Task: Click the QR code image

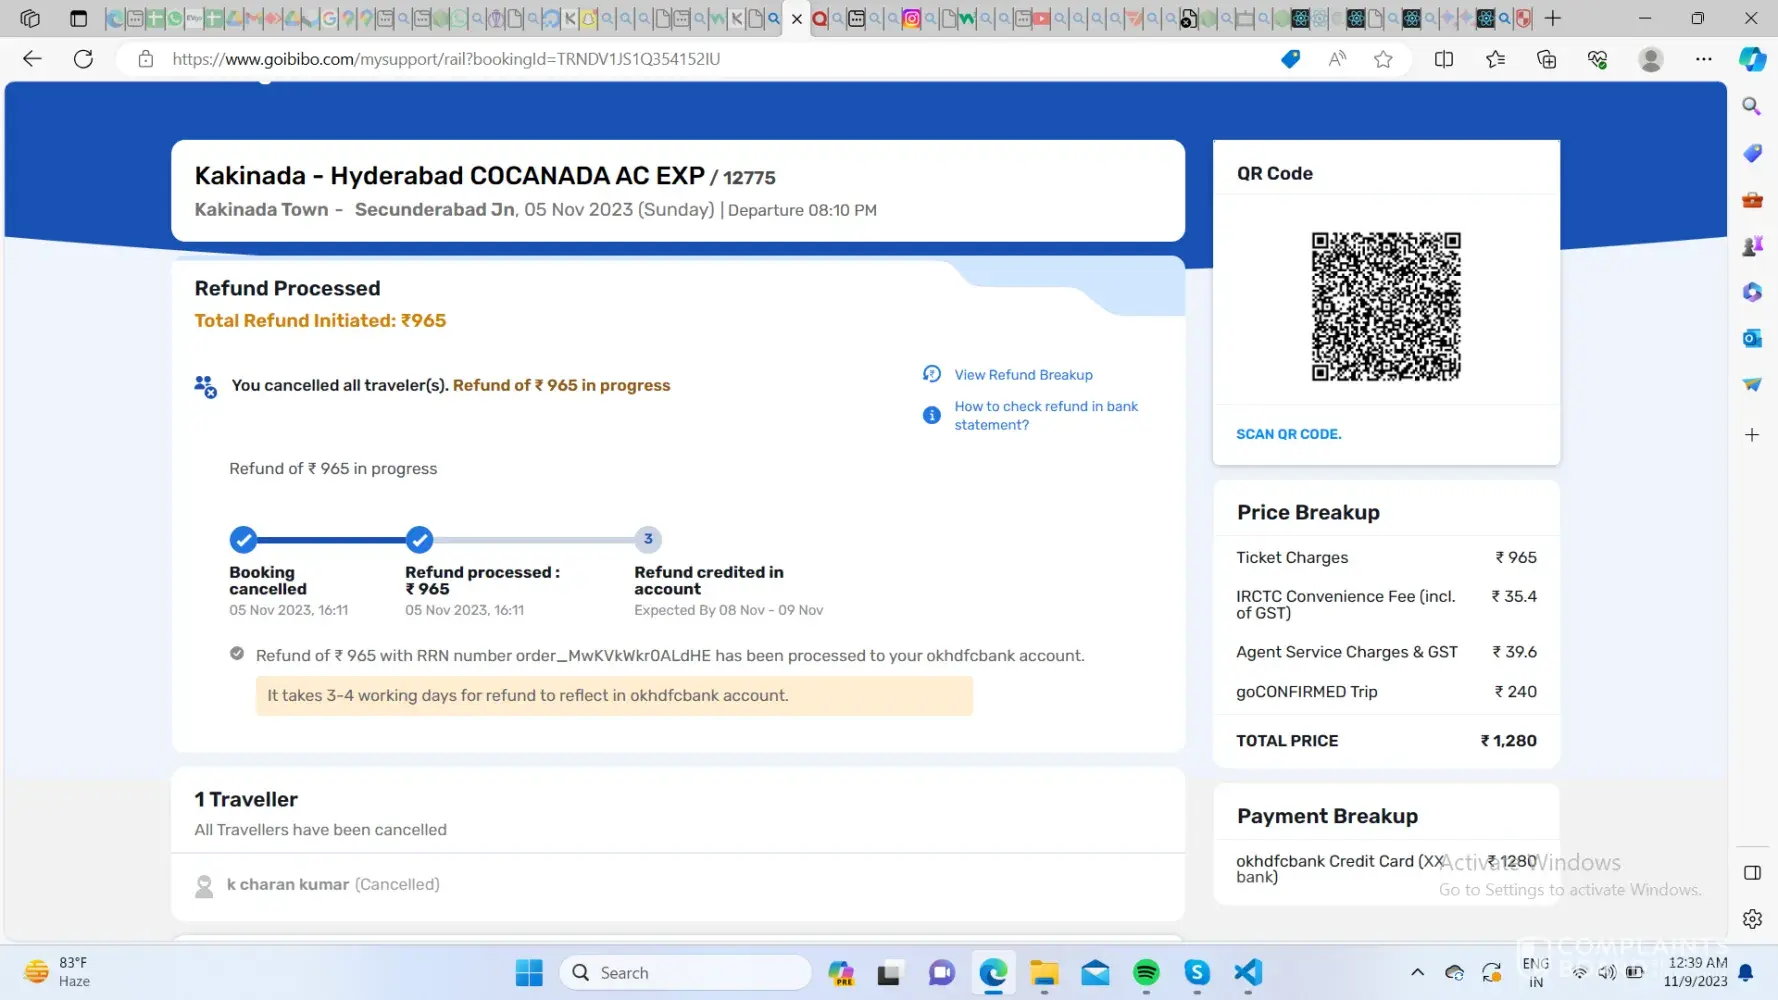Action: click(x=1385, y=306)
